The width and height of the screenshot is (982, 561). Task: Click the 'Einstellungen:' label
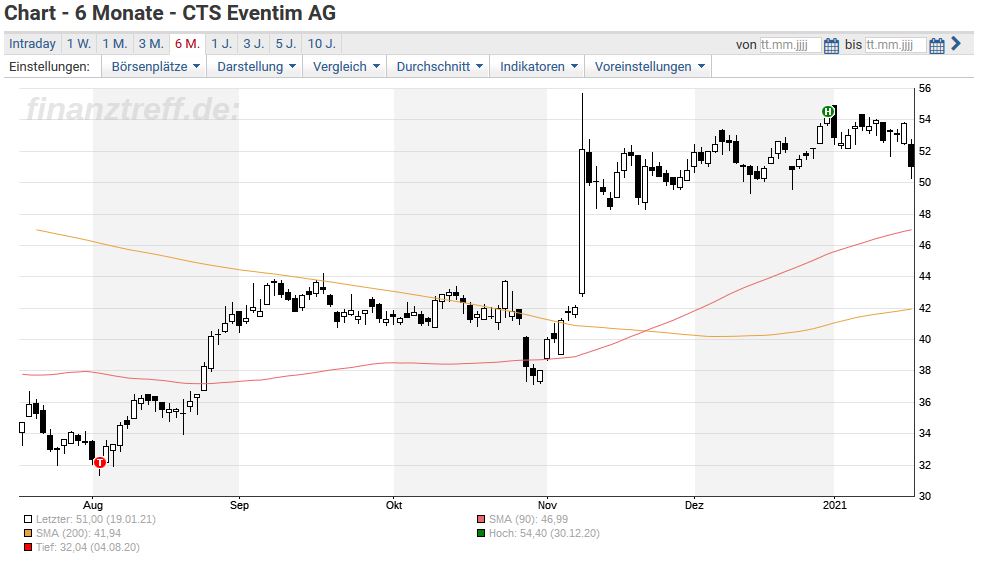[49, 66]
